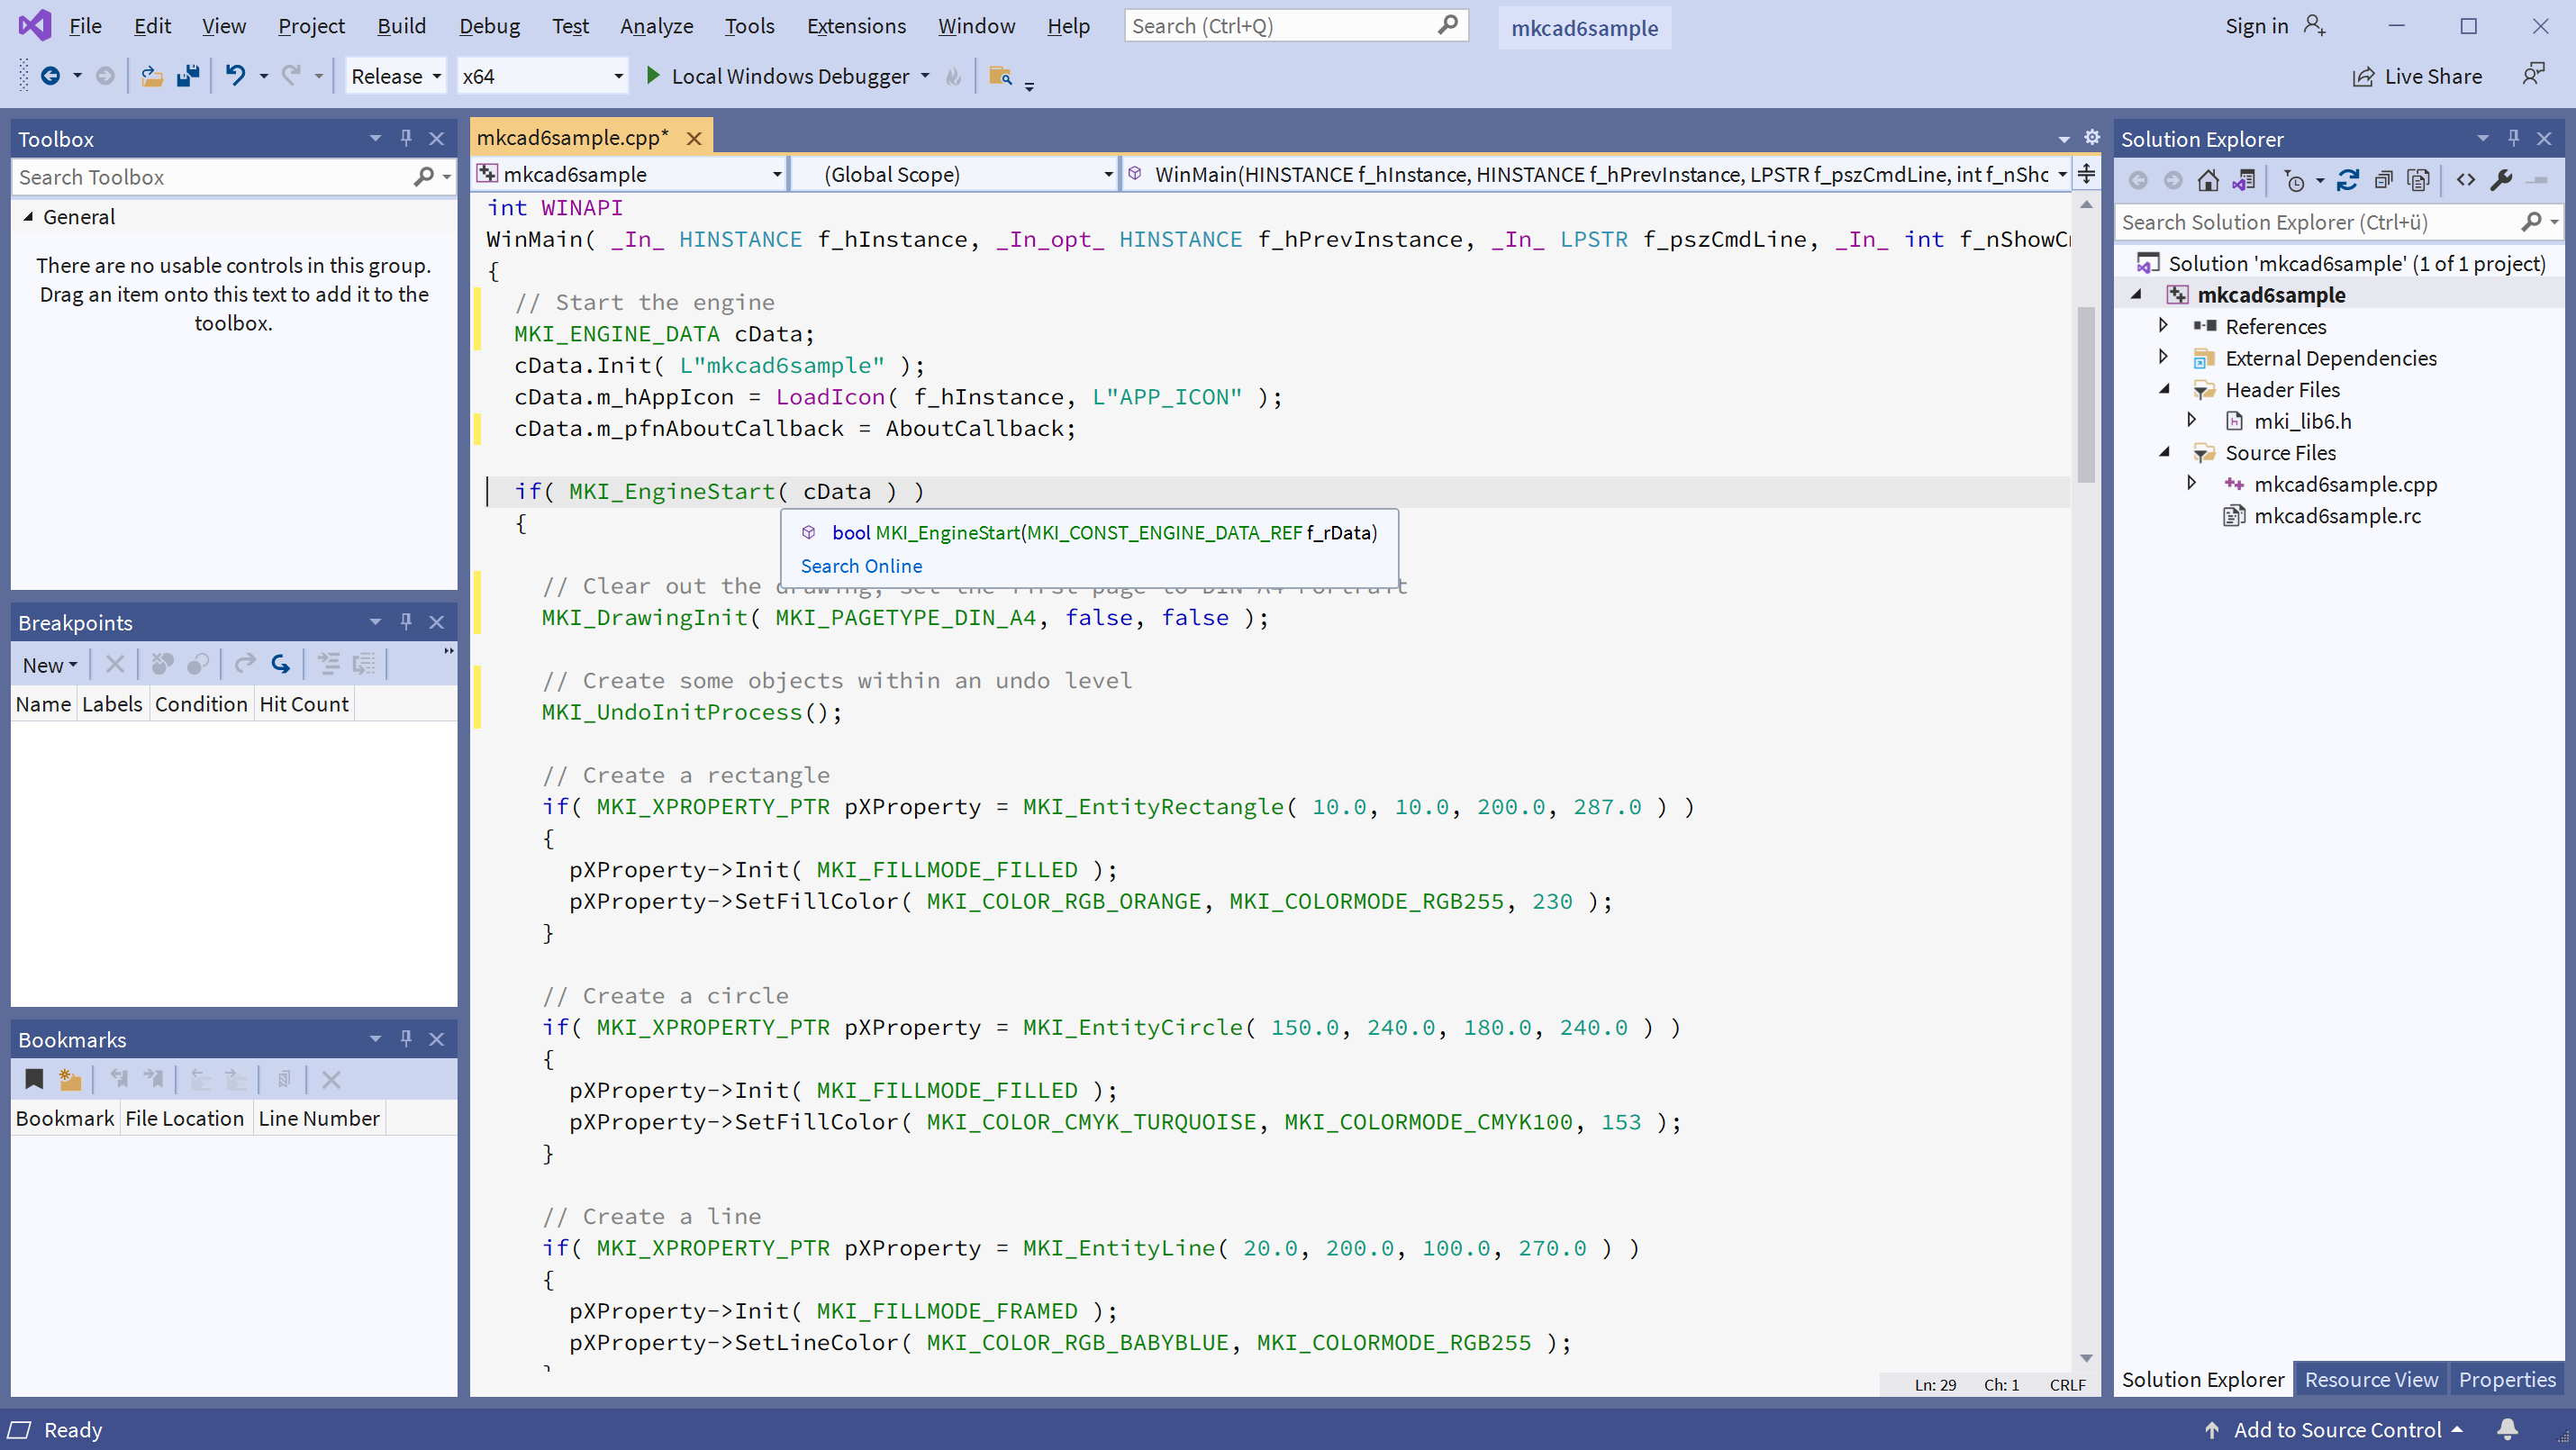Click the Save All toolbar icon
This screenshot has height=1450, width=2576.
click(x=188, y=76)
